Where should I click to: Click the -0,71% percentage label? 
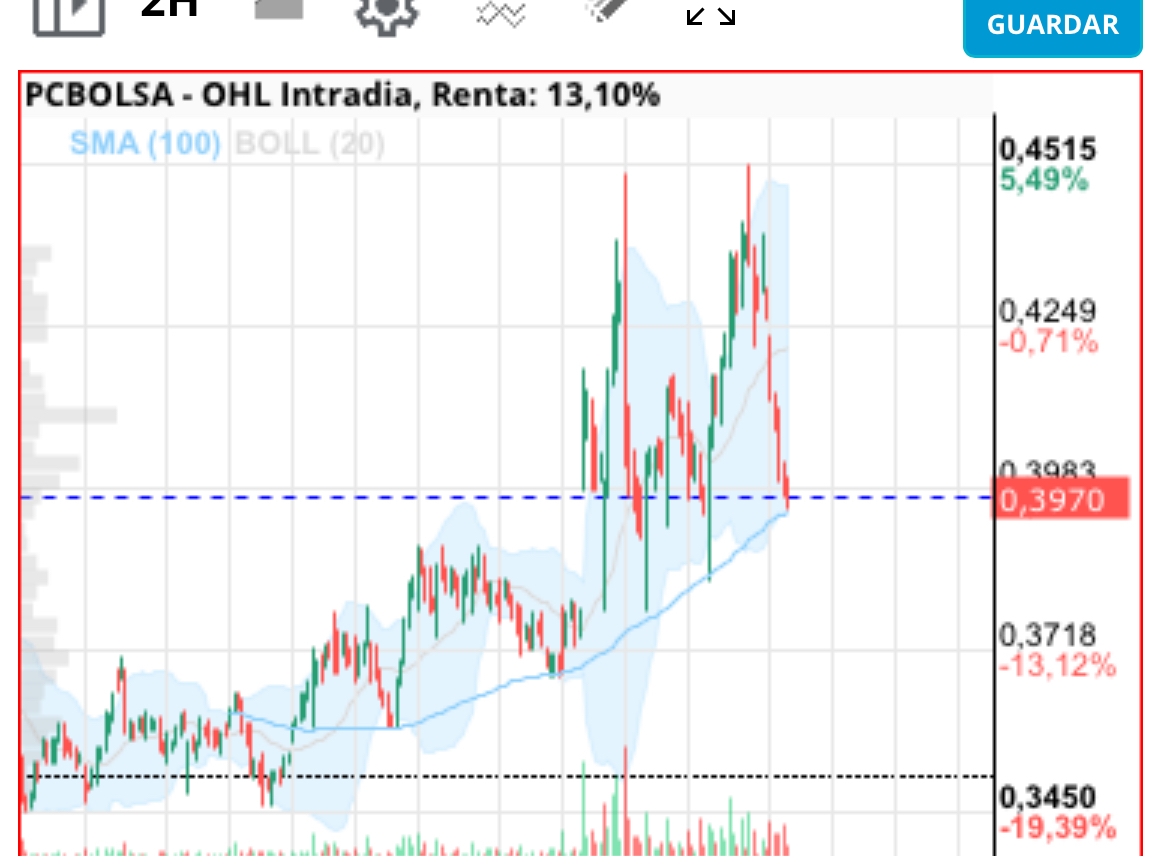point(1048,343)
